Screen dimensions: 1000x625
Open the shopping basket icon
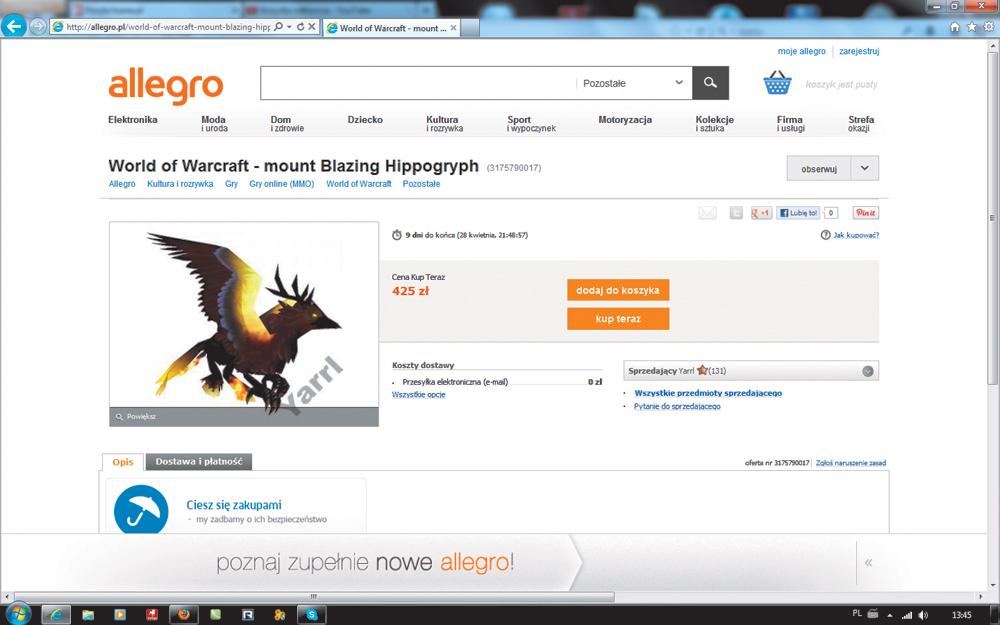777,83
